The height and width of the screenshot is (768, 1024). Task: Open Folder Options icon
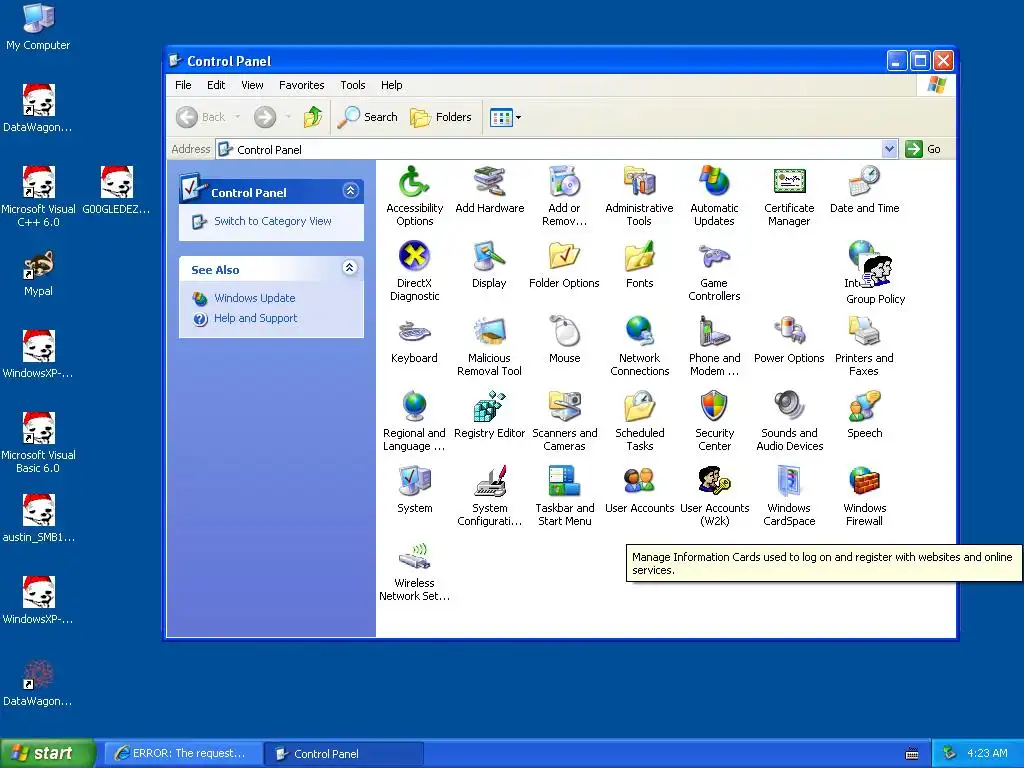coord(564,256)
